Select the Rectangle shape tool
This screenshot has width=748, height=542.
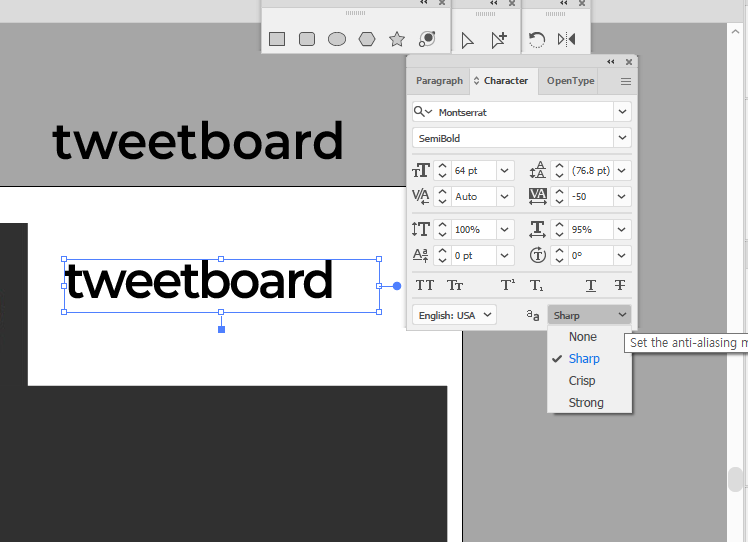[277, 39]
